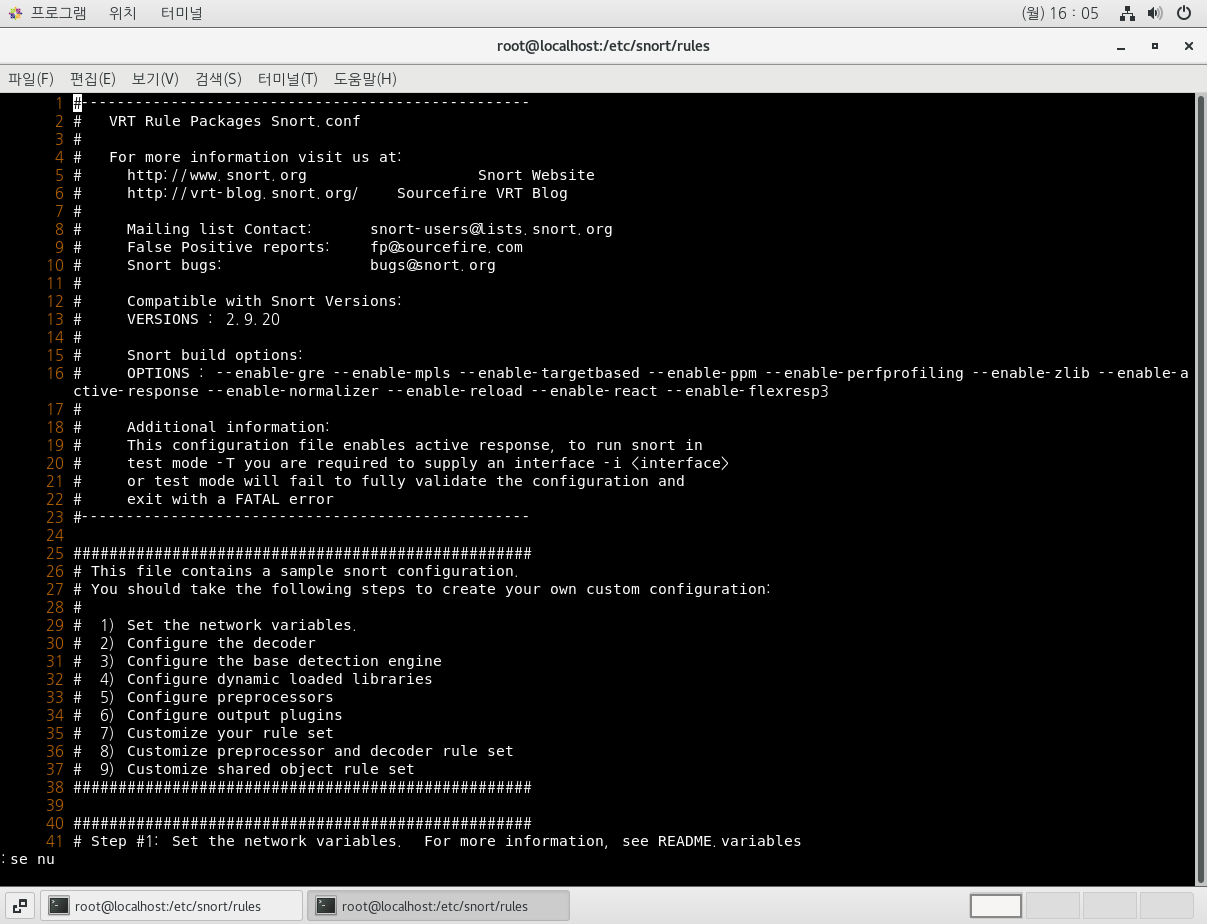1207x924 pixels.
Task: Open the 보기(V) menu
Action: tap(155, 79)
